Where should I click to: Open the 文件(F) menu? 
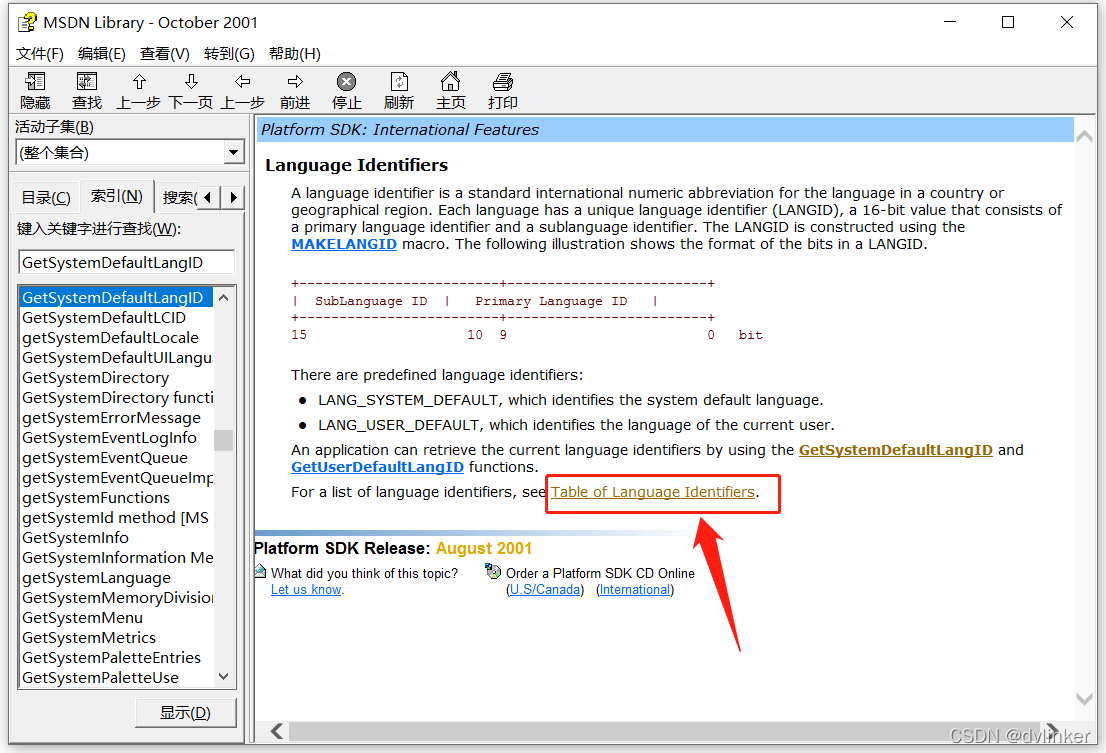click(40, 54)
